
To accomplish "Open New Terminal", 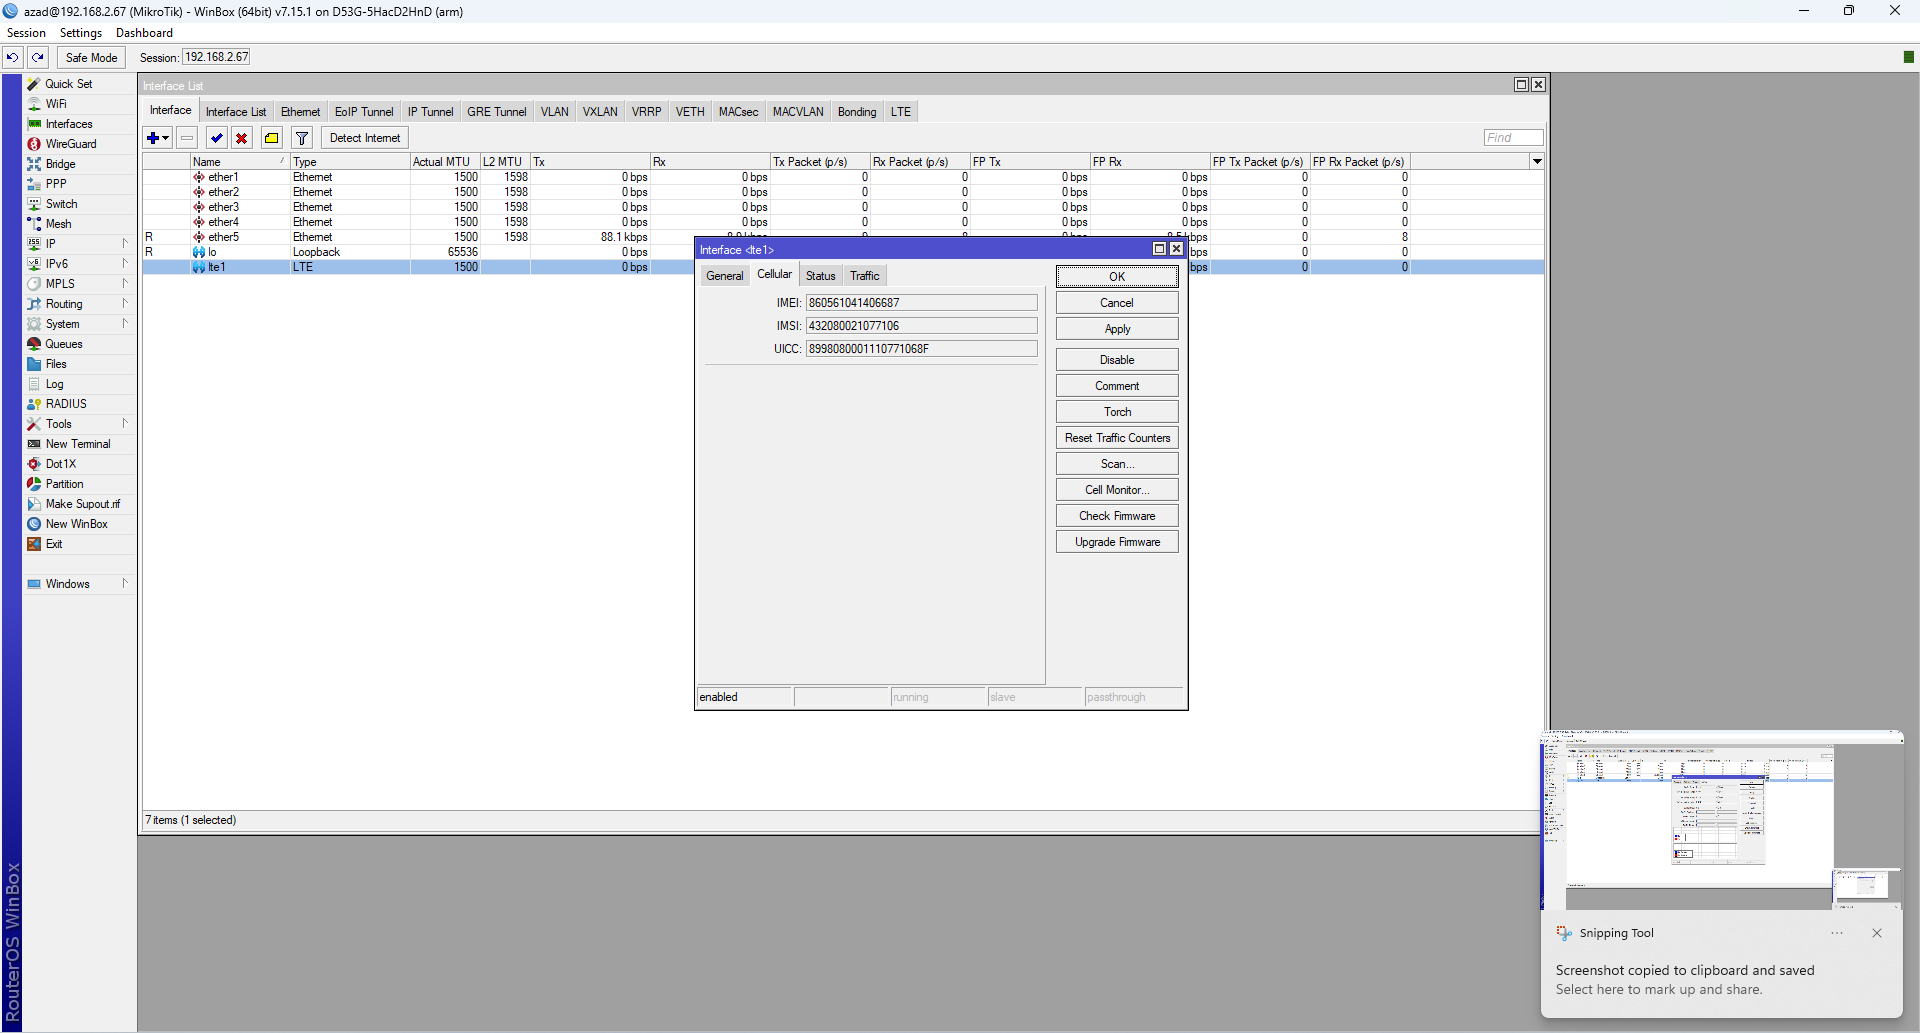I will pos(80,444).
